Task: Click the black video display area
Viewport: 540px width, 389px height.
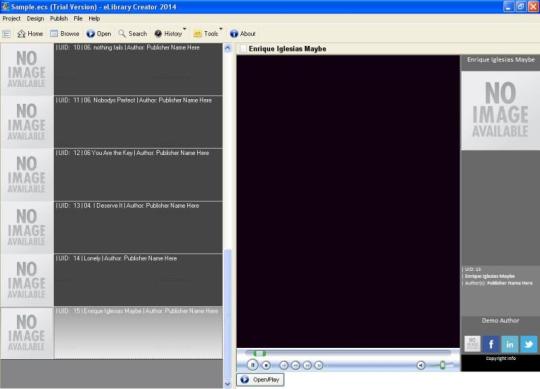Action: 348,201
